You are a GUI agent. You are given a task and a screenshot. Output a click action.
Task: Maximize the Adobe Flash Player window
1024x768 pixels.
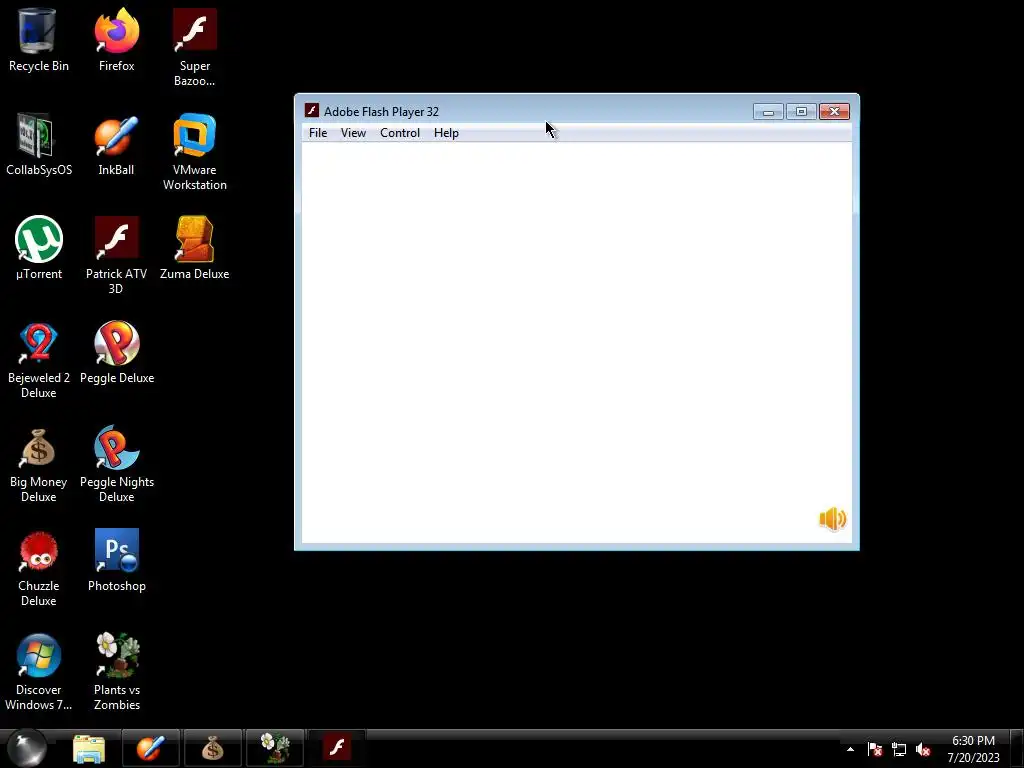pyautogui.click(x=801, y=112)
